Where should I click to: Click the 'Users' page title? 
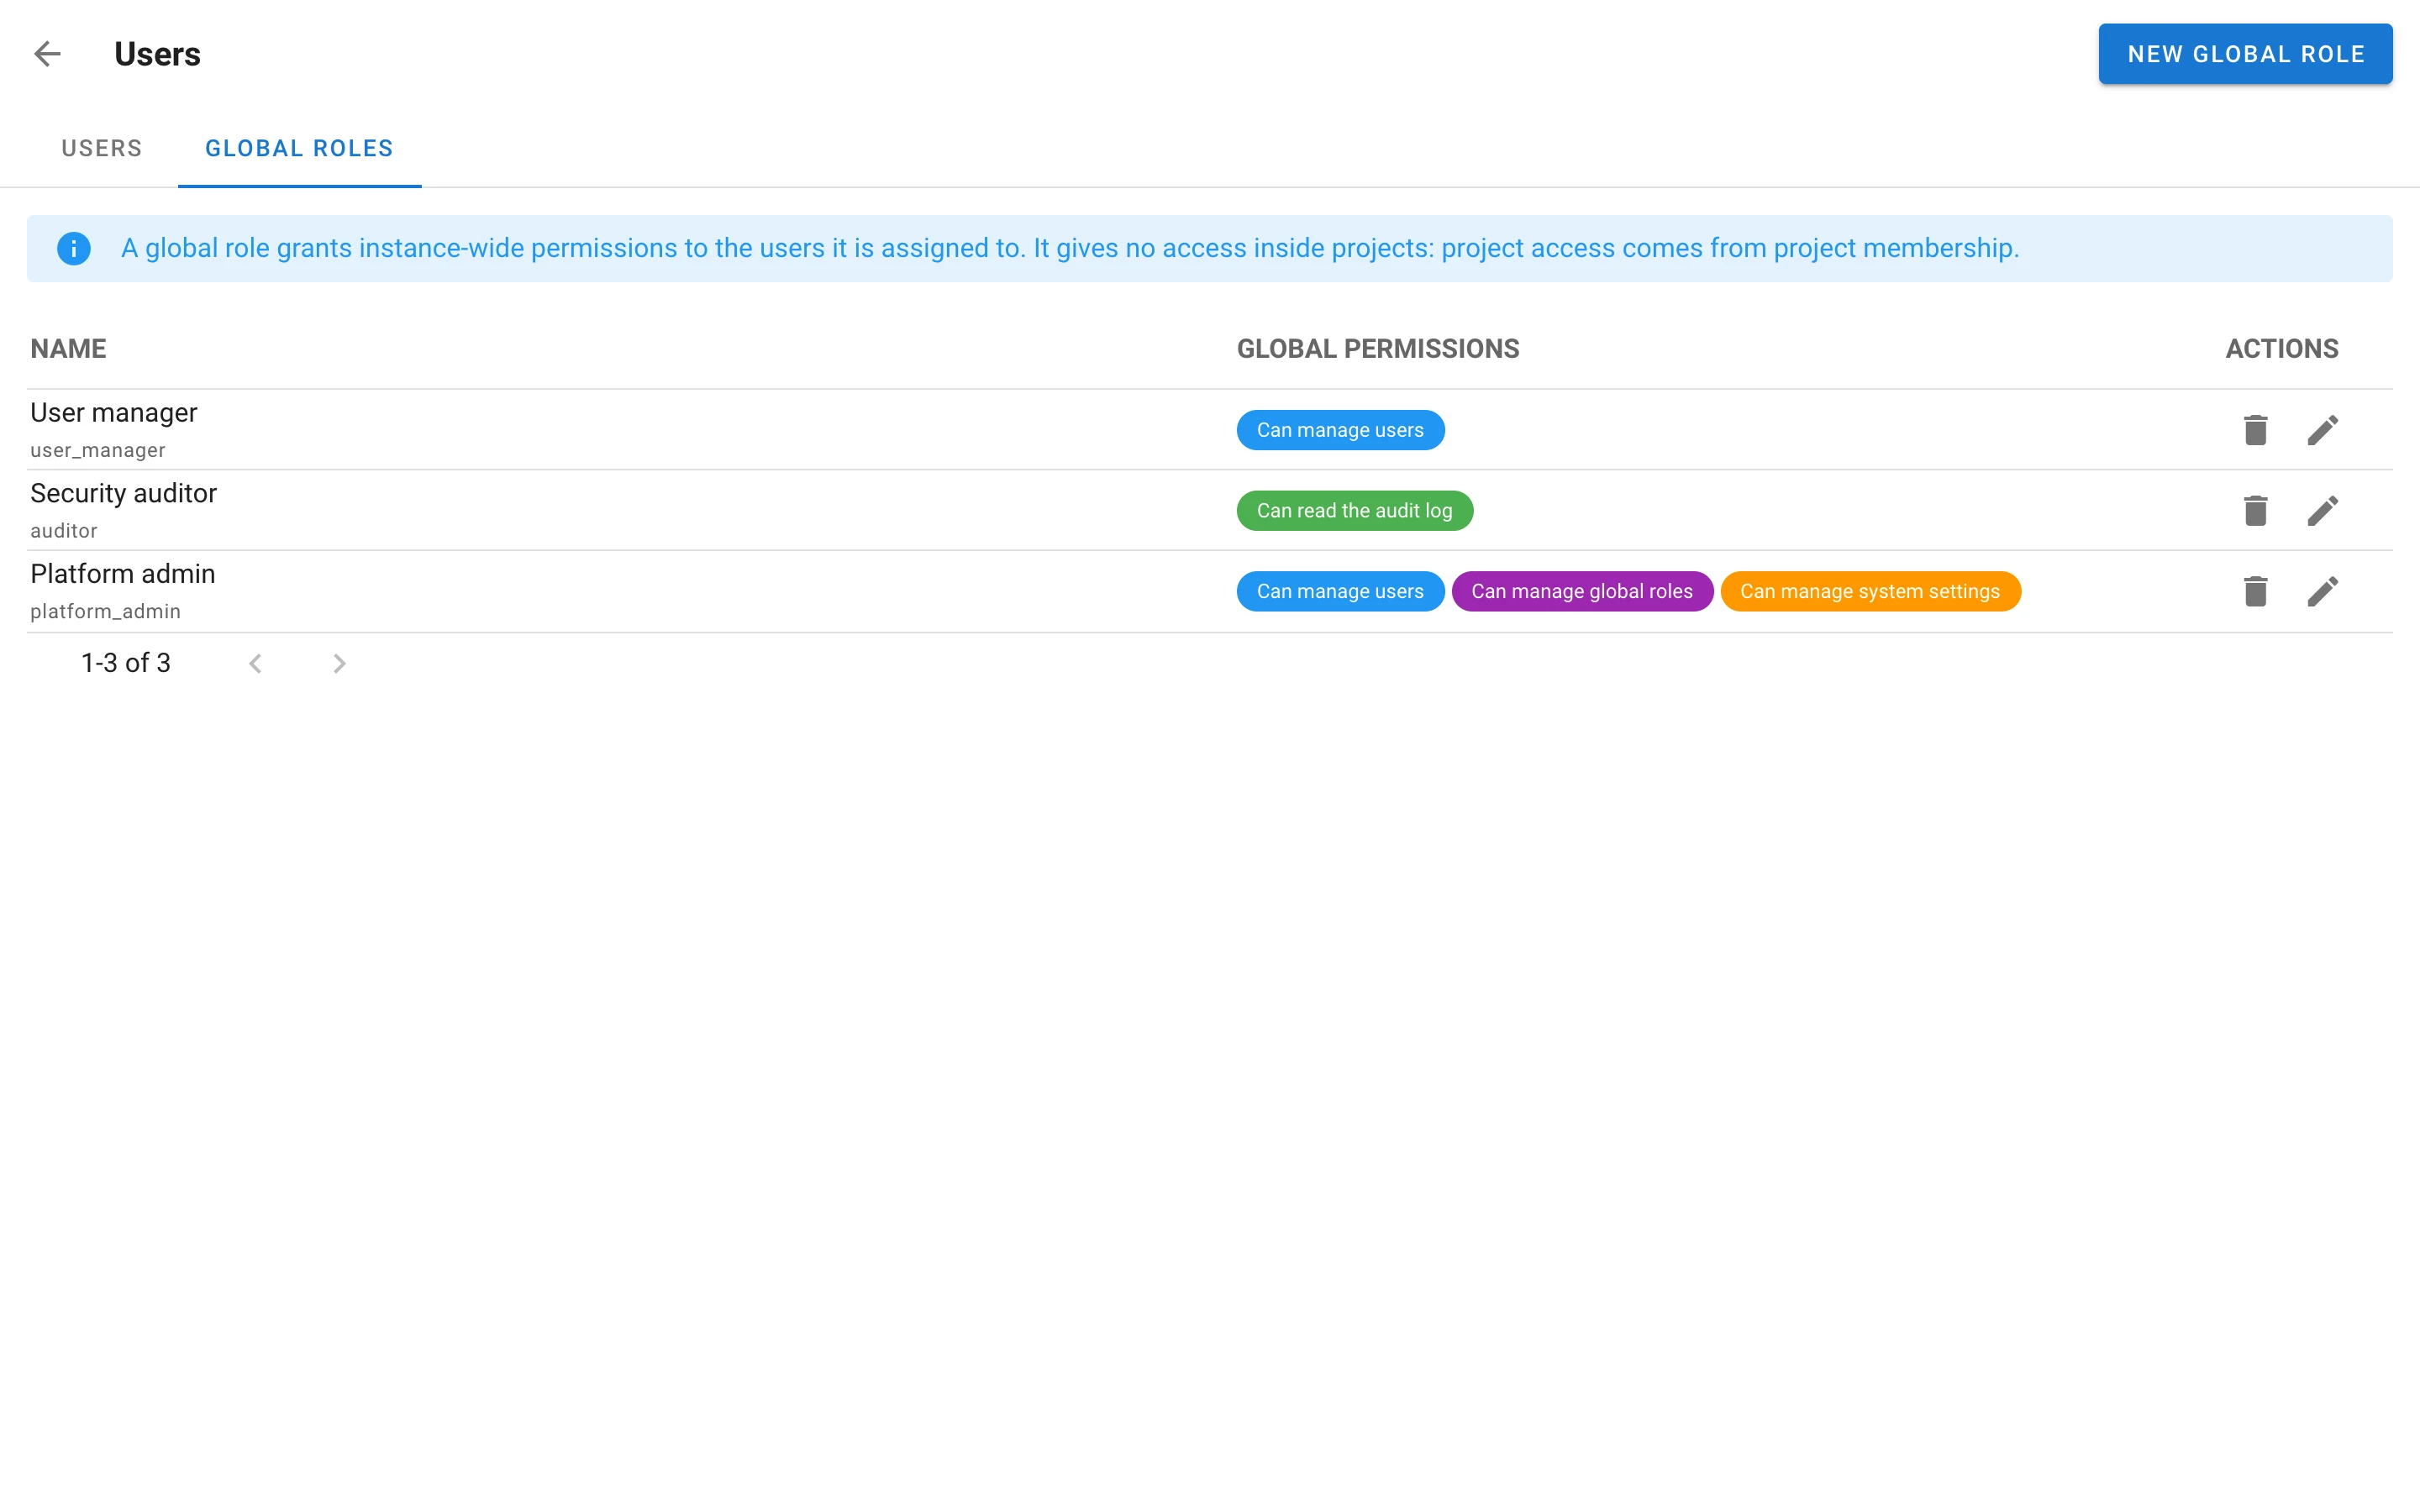click(157, 54)
